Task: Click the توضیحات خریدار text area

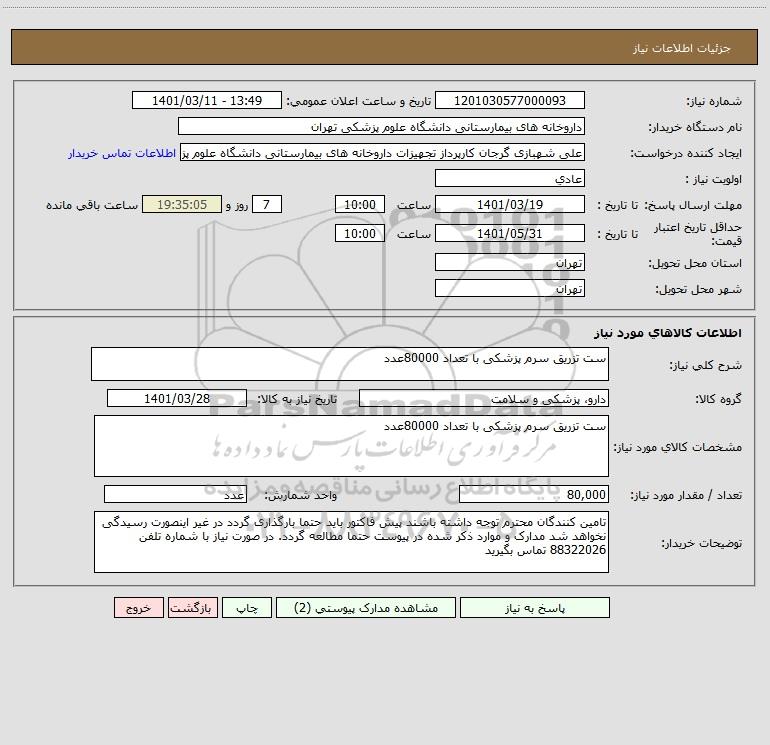Action: pos(351,542)
